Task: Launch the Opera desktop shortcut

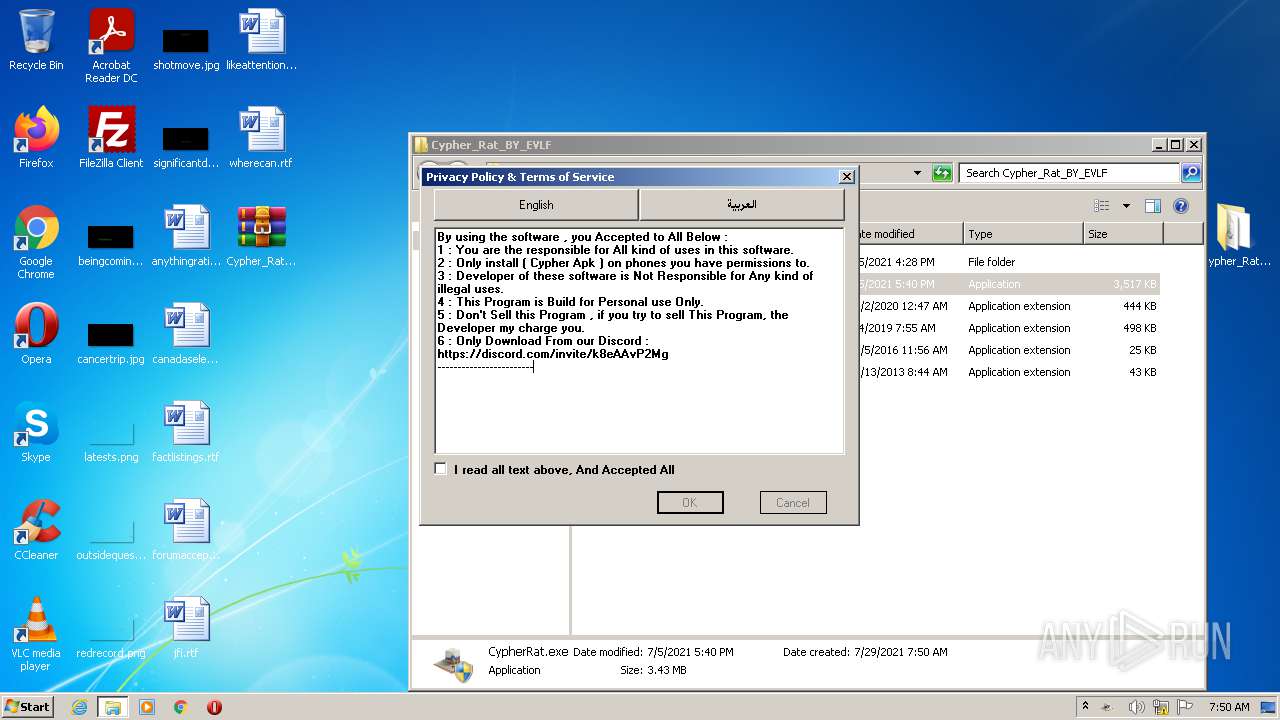Action: (x=36, y=334)
